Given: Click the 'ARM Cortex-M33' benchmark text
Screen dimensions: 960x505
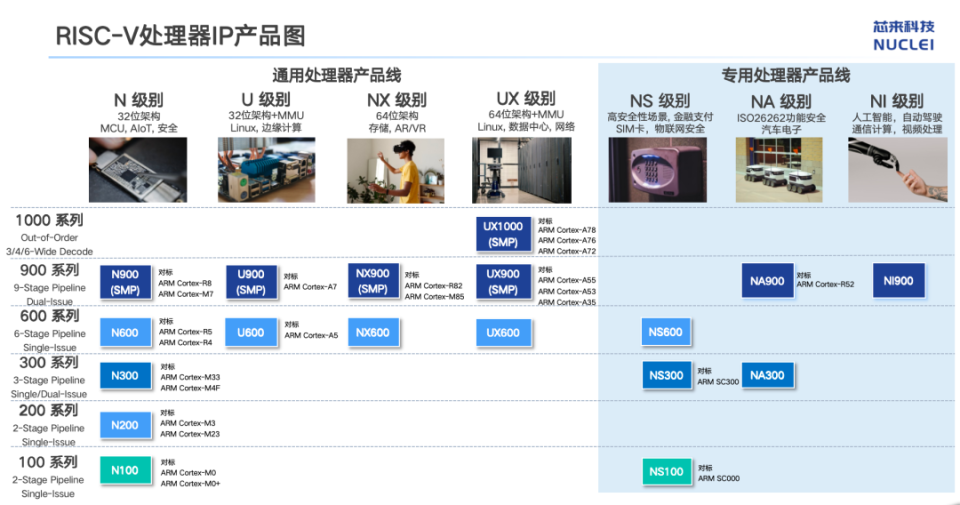Looking at the screenshot, I should [190, 378].
